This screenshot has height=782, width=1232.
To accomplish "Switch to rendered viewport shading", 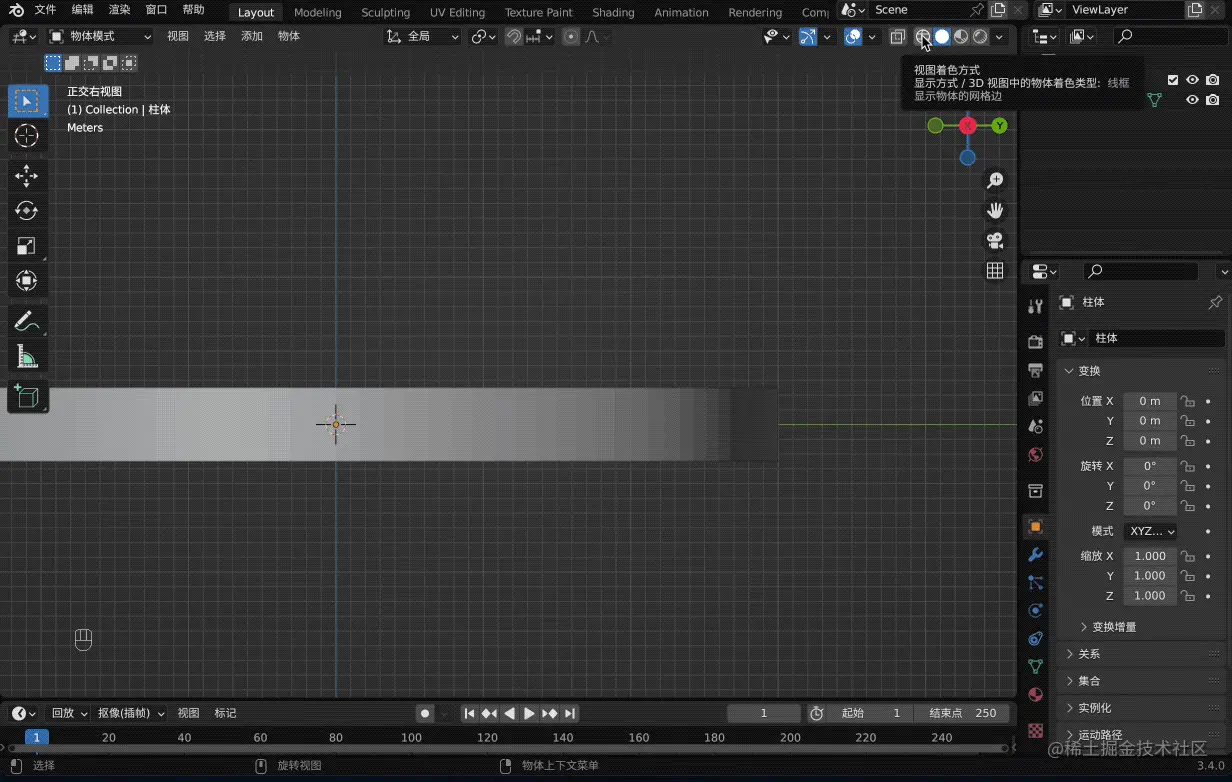I will pyautogui.click(x=980, y=36).
